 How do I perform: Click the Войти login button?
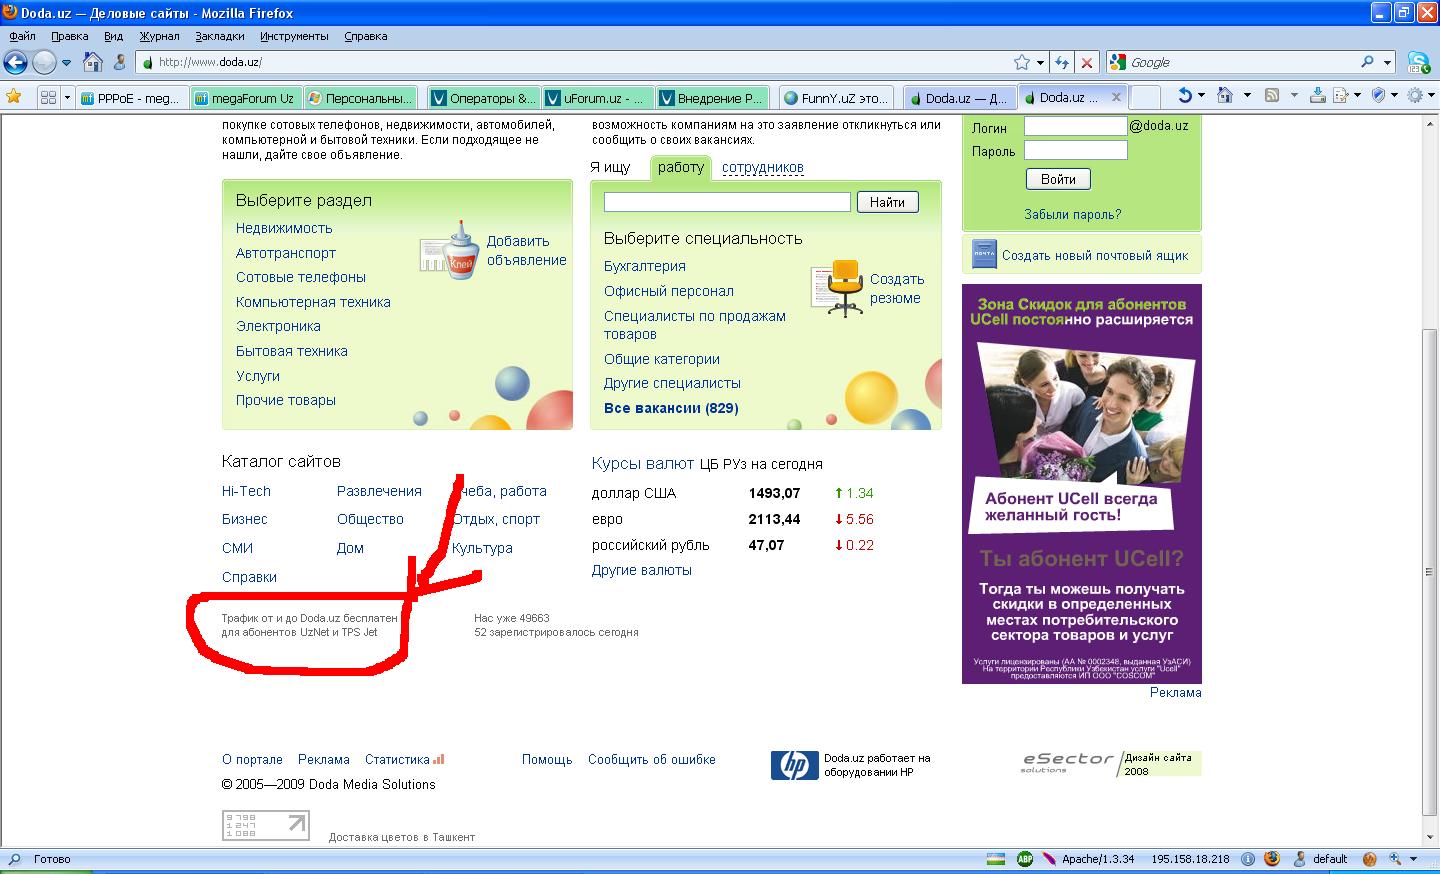[1058, 179]
